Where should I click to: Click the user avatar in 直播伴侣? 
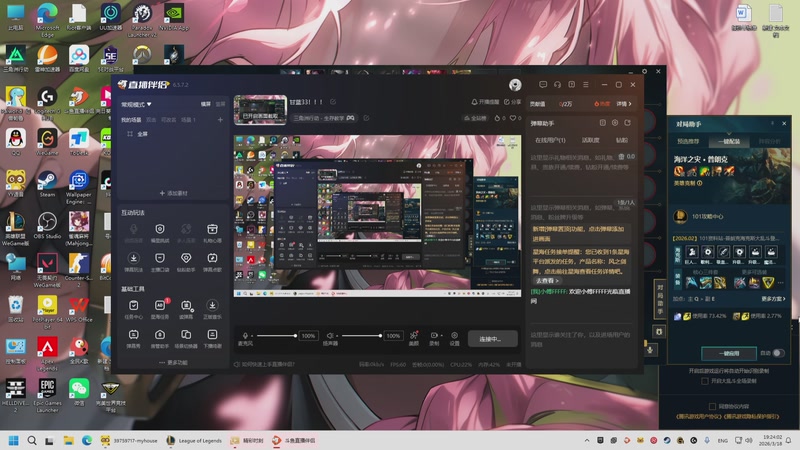515,85
